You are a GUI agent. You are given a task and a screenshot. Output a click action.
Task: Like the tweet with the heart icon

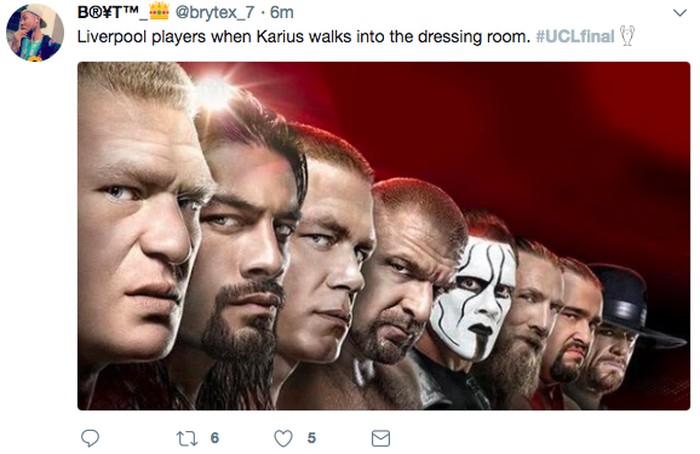point(284,438)
